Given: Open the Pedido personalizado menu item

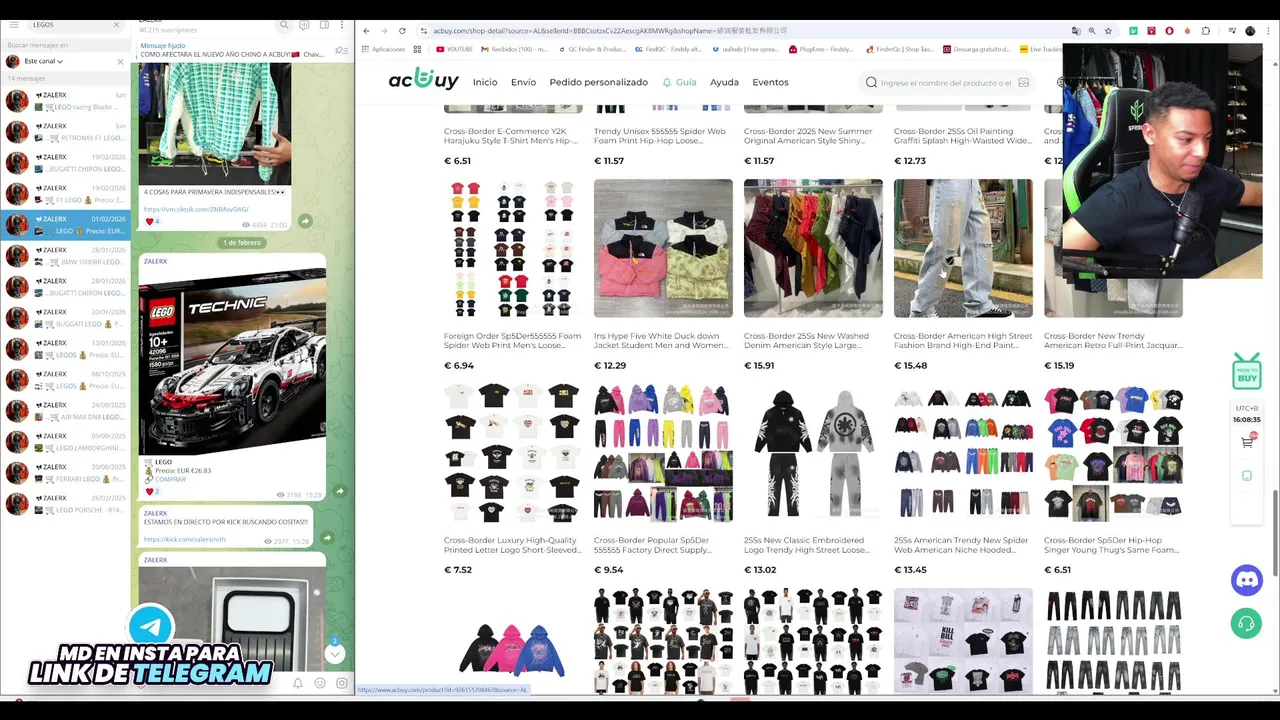Looking at the screenshot, I should pyautogui.click(x=598, y=82).
